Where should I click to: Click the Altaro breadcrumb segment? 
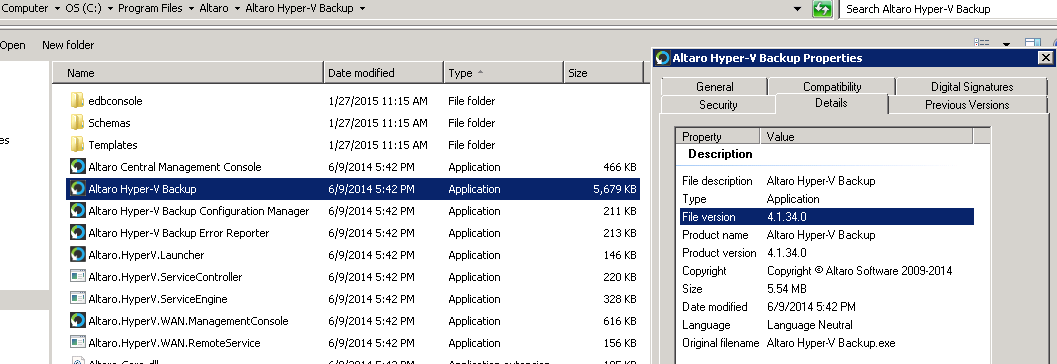(x=214, y=9)
